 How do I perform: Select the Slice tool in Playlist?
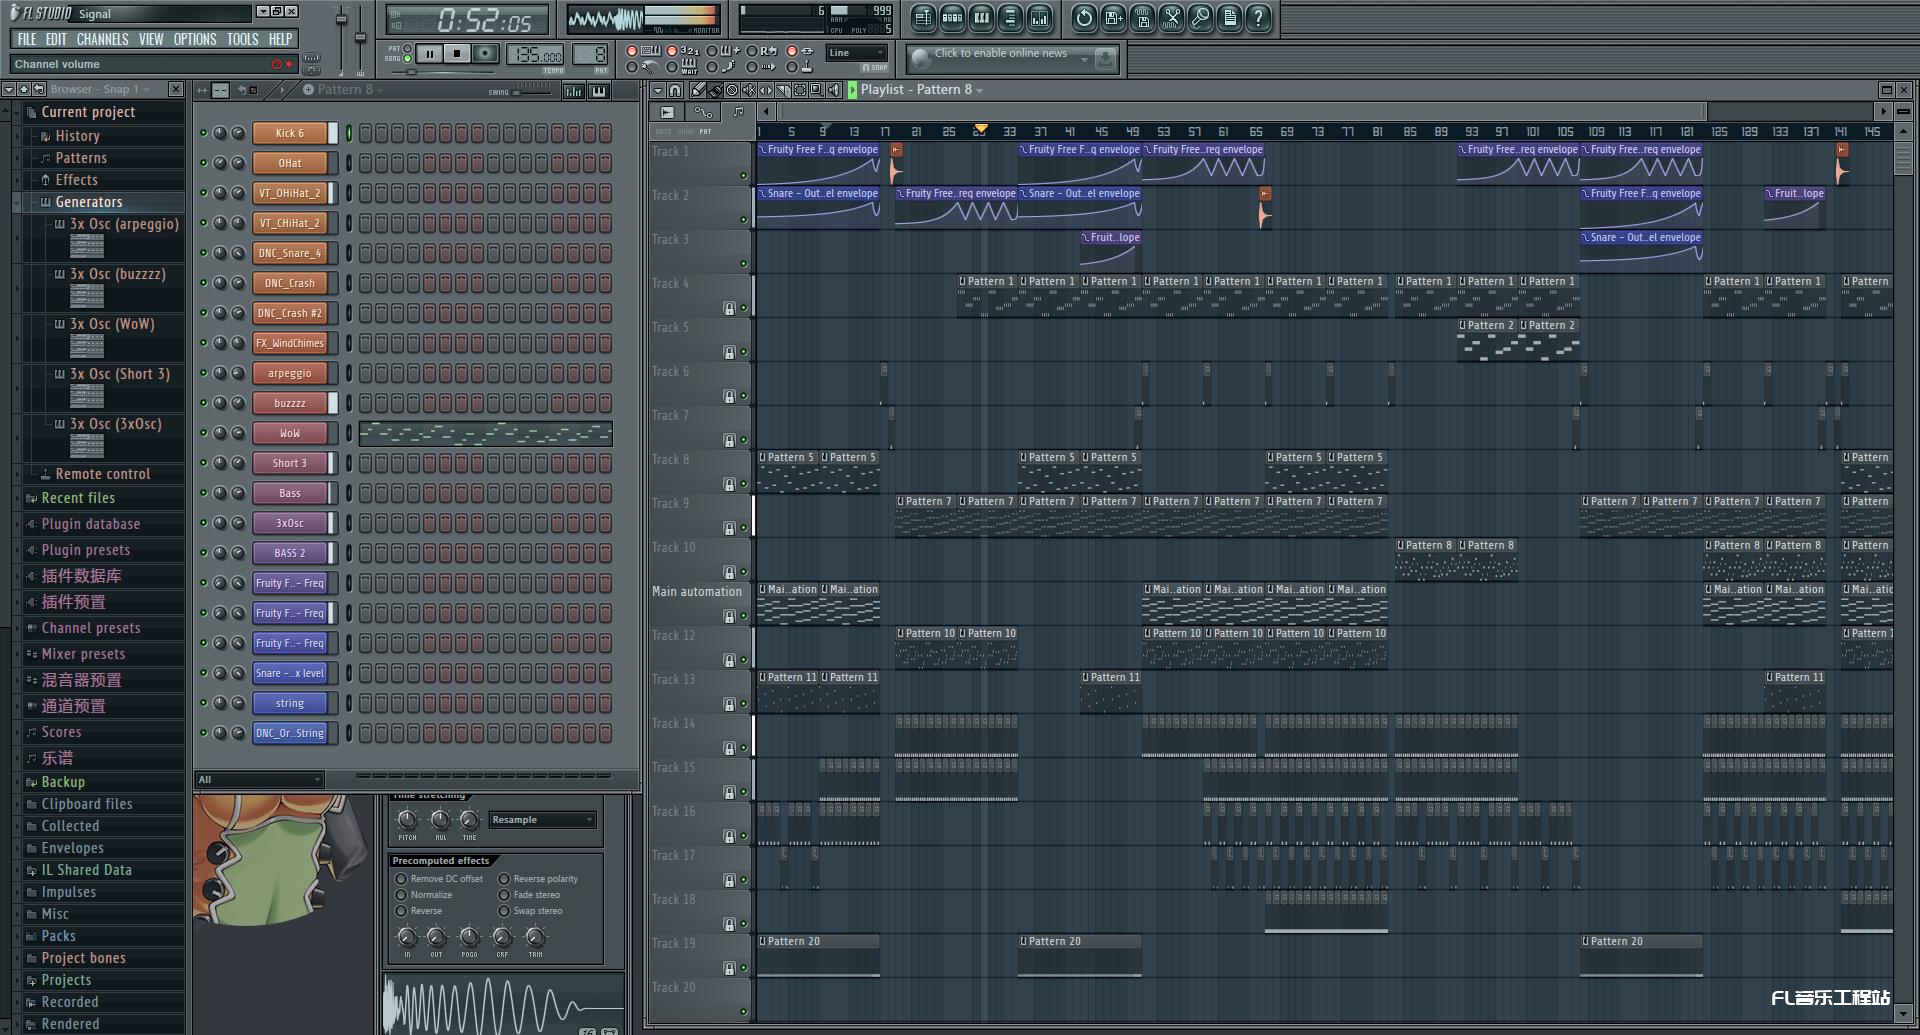pyautogui.click(x=783, y=90)
